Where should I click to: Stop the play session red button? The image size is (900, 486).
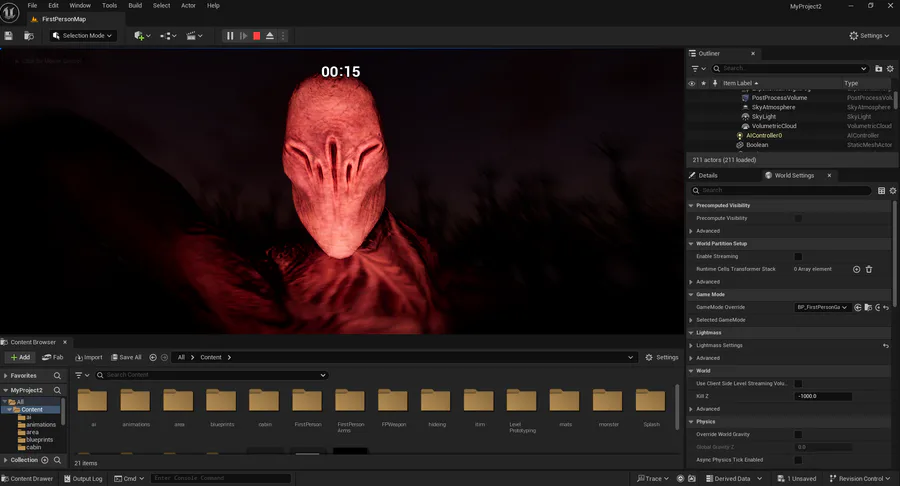tap(257, 36)
